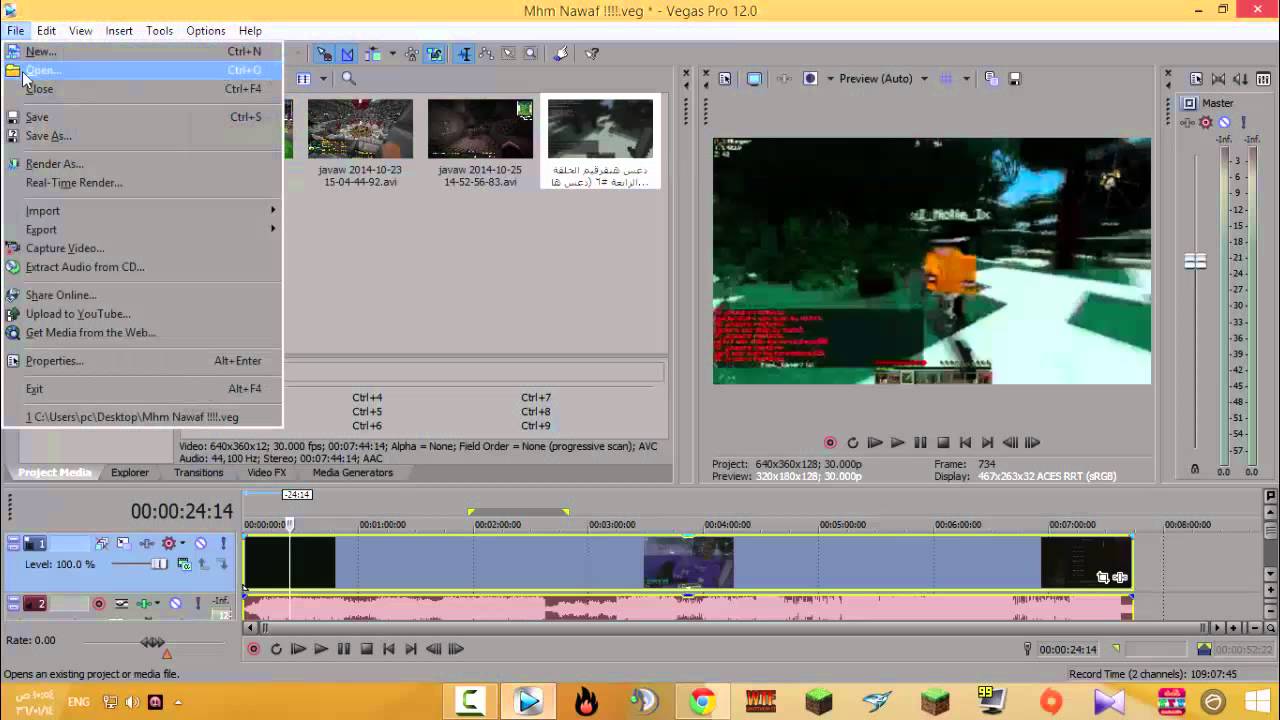Switch to Media Generators tab
1280x720 pixels.
click(x=353, y=473)
